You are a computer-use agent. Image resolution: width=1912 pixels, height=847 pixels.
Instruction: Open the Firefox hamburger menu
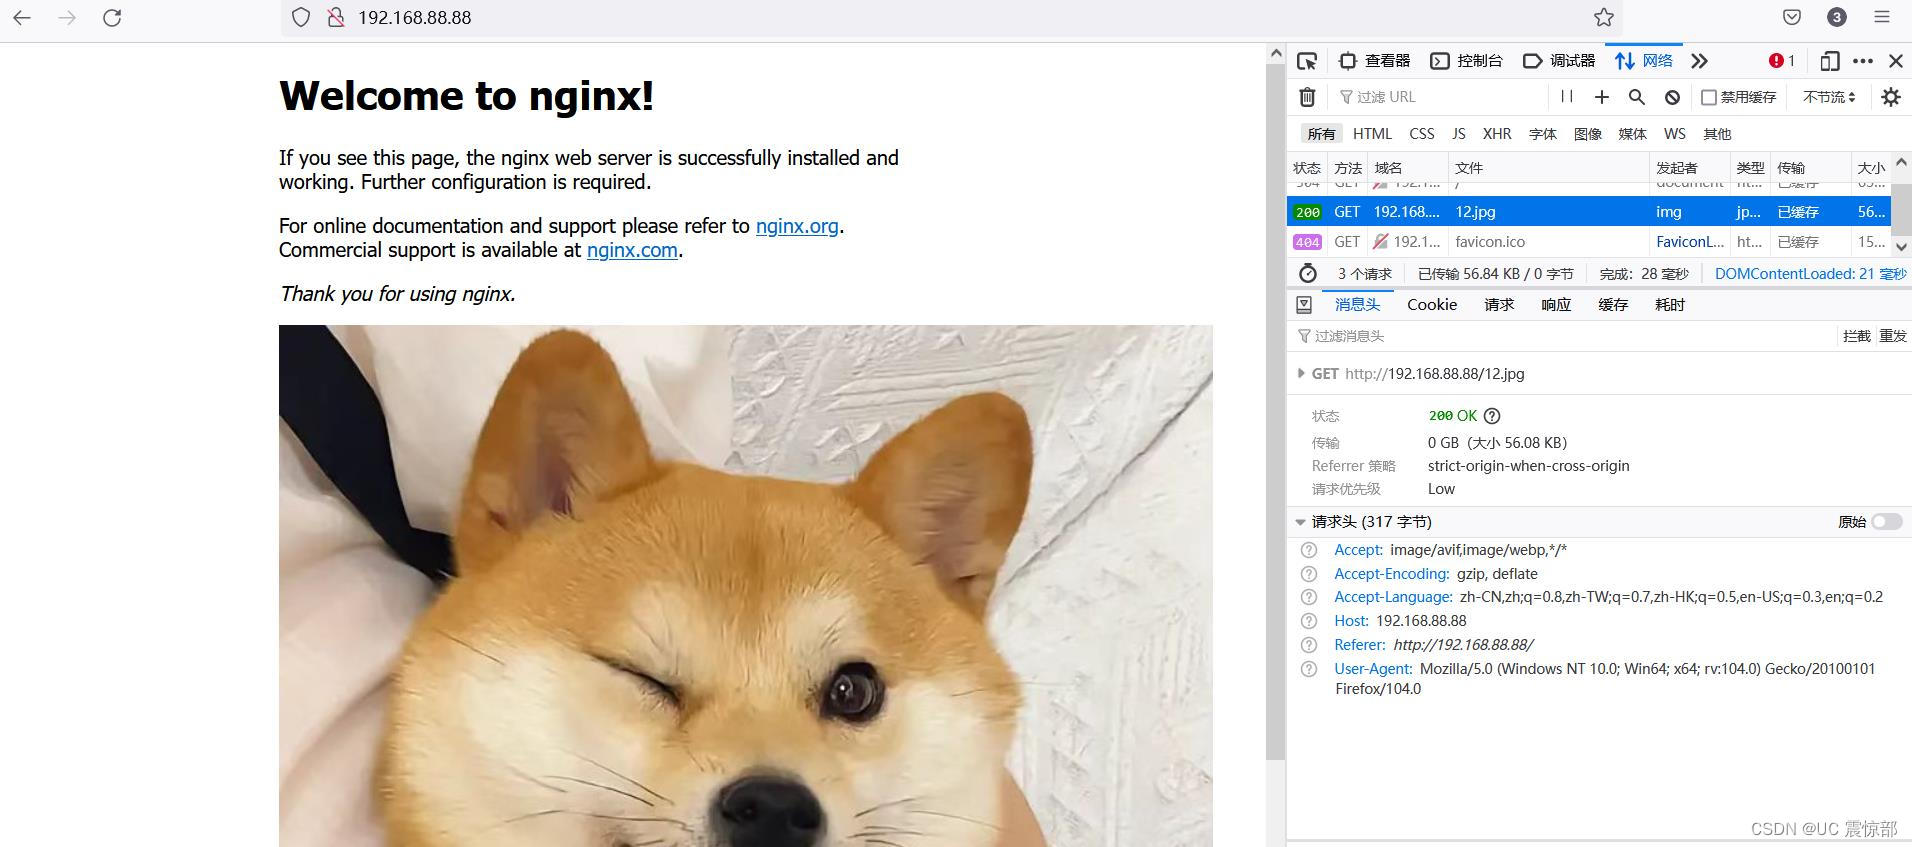coord(1882,17)
